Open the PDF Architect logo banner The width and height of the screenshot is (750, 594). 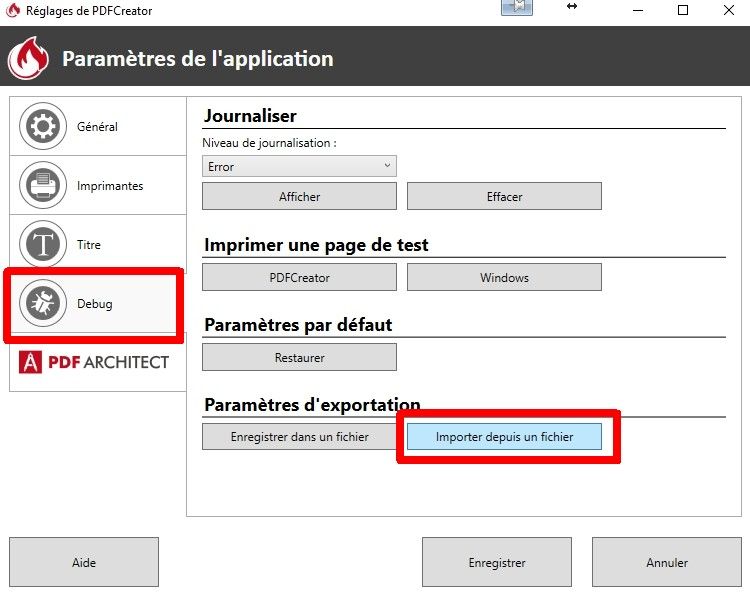pos(94,362)
